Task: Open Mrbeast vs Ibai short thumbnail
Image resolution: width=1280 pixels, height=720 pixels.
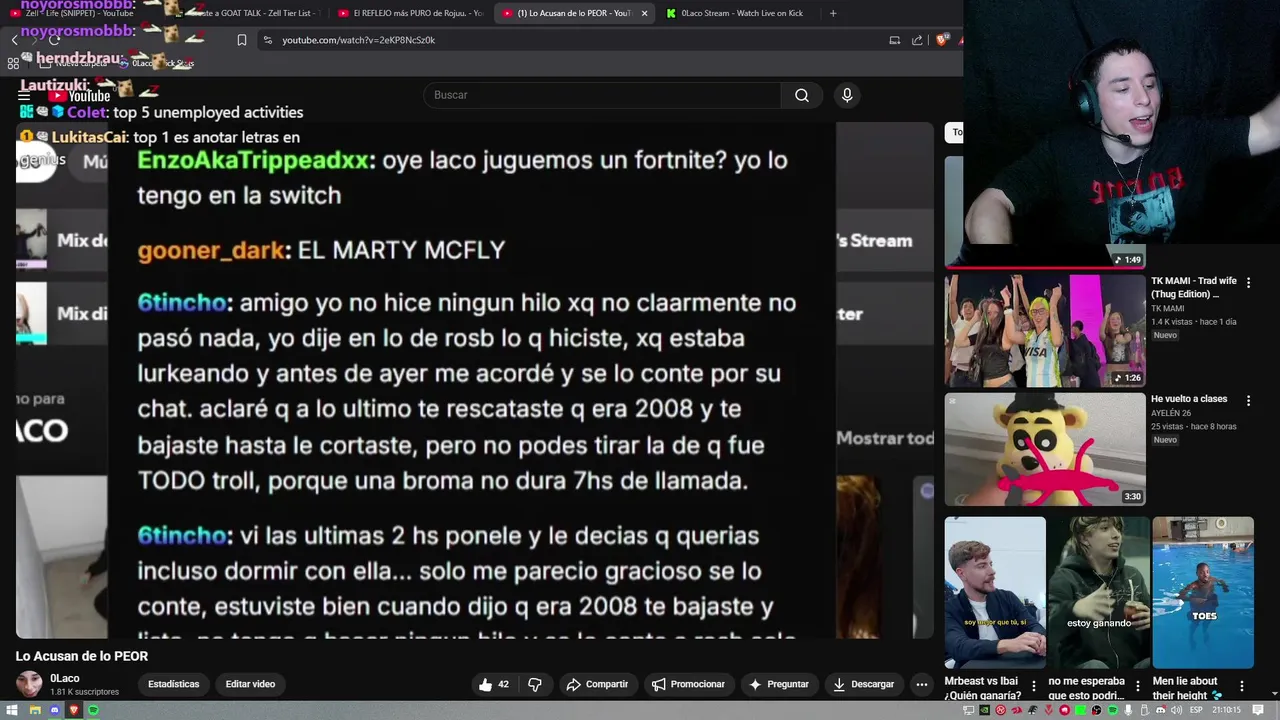Action: (x=995, y=592)
